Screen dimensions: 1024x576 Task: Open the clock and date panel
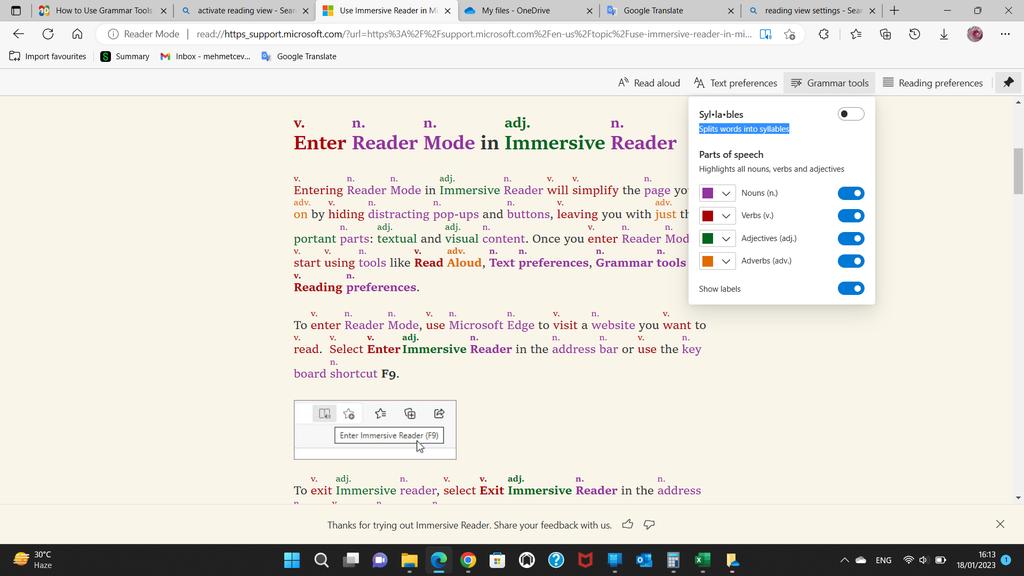point(976,560)
